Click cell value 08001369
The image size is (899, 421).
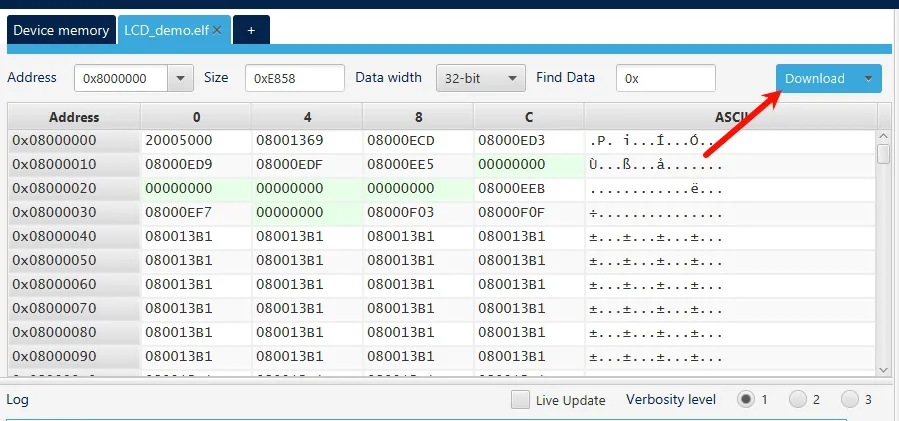point(307,141)
